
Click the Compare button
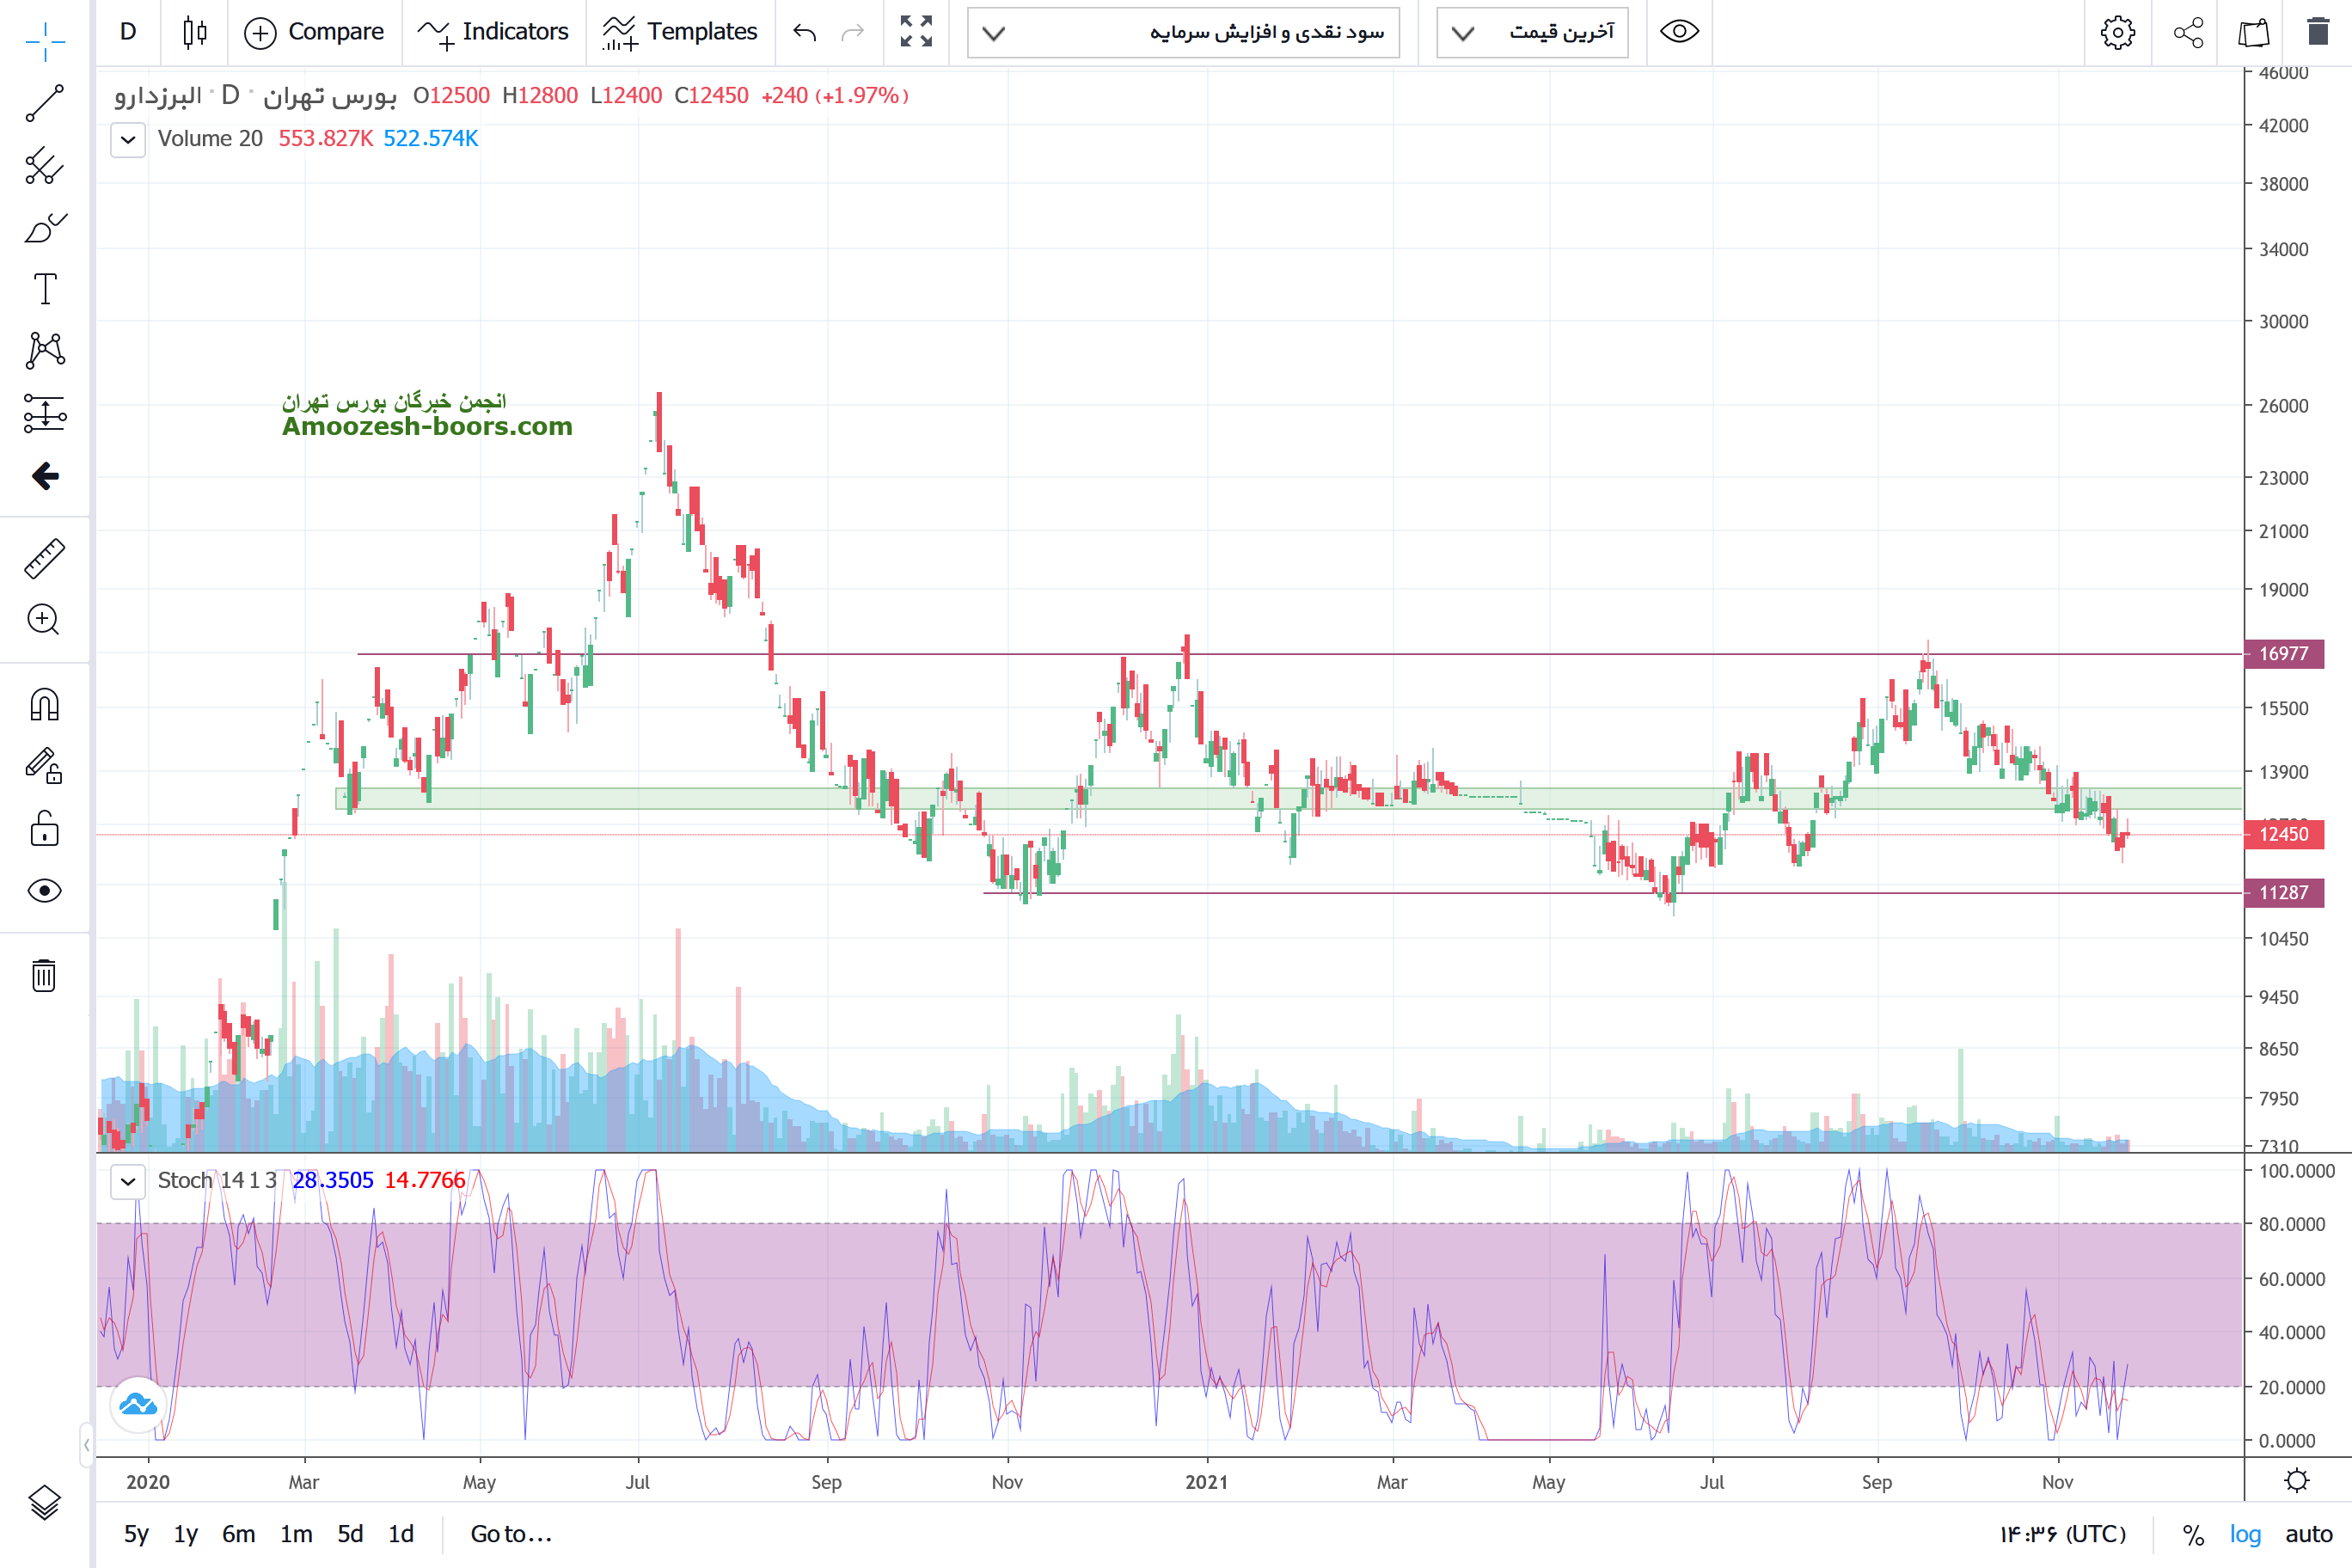pyautogui.click(x=314, y=32)
